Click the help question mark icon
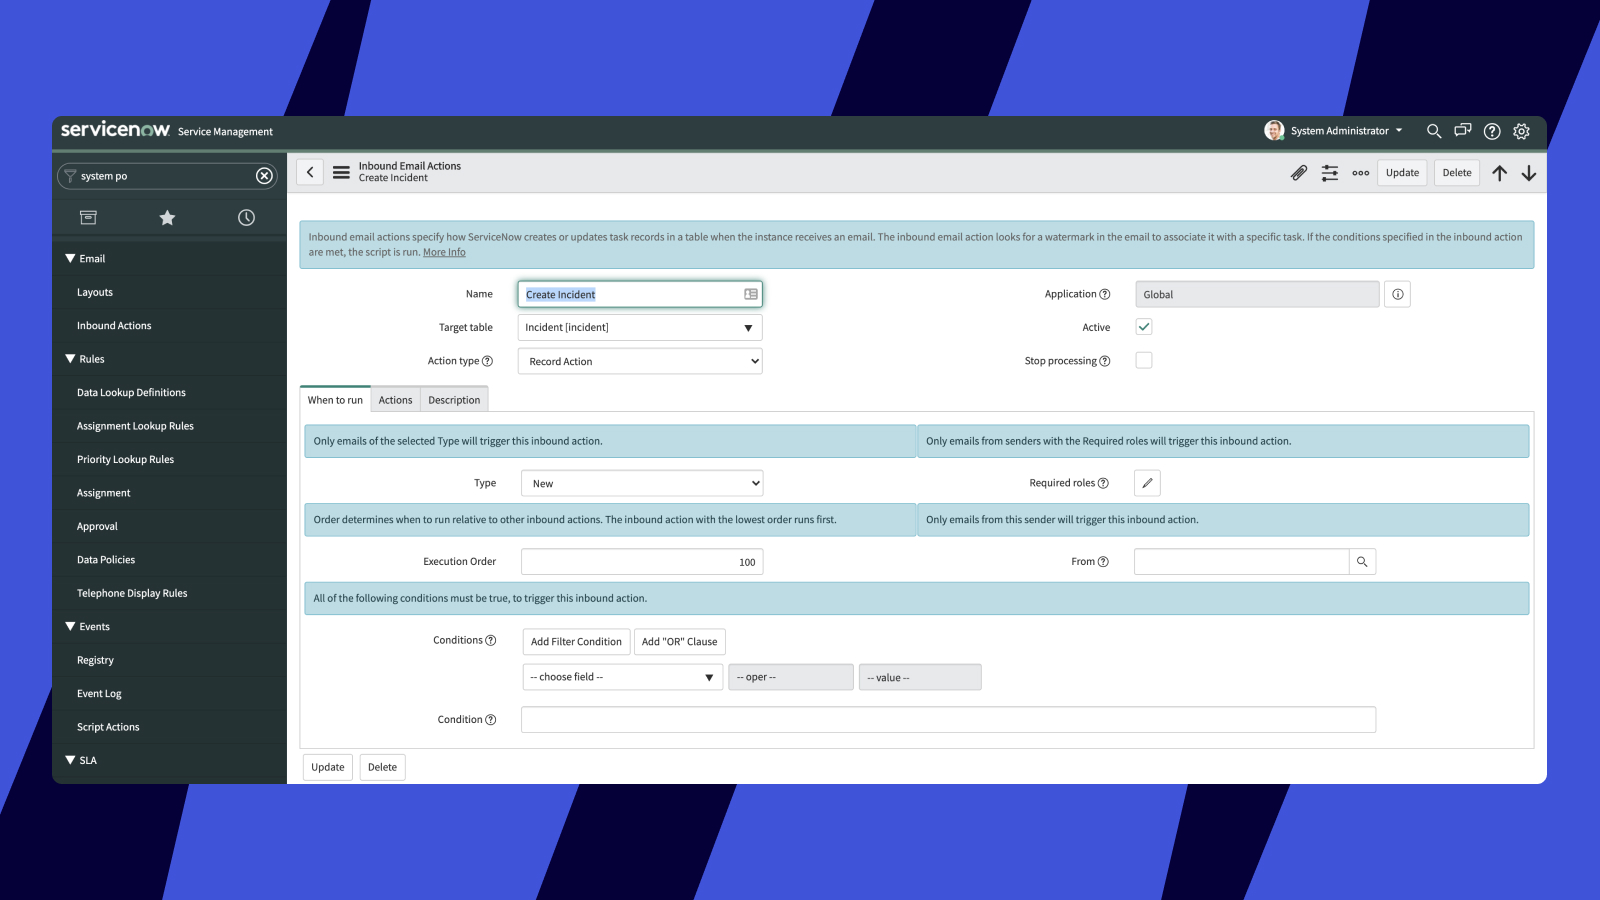The height and width of the screenshot is (900, 1600). 1492,131
